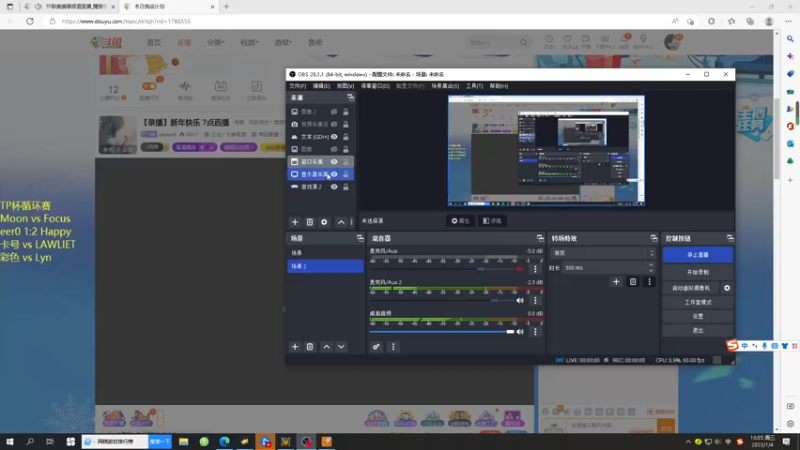Viewport: 800px width, 450px height.
Task: Delete the current scene transition
Action: pos(633,282)
